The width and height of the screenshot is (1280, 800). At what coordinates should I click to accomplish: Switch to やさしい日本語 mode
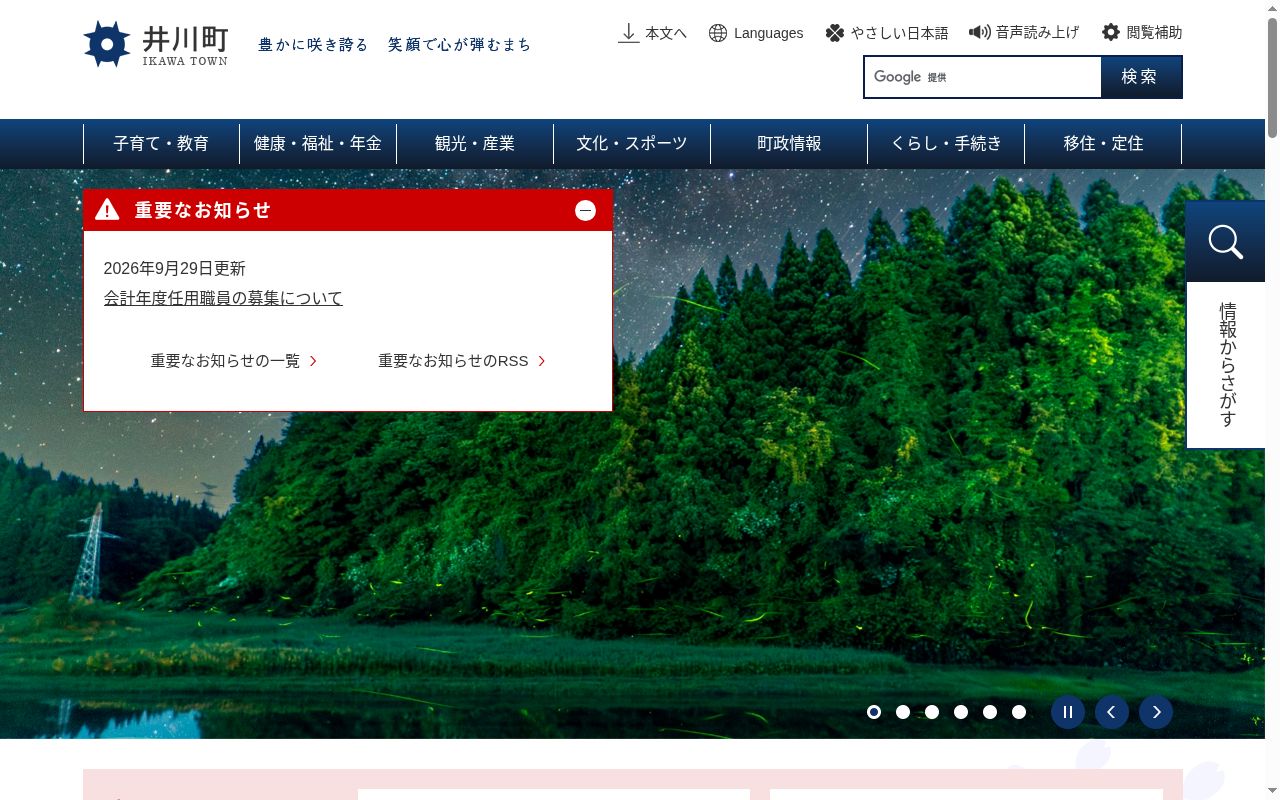click(x=886, y=33)
